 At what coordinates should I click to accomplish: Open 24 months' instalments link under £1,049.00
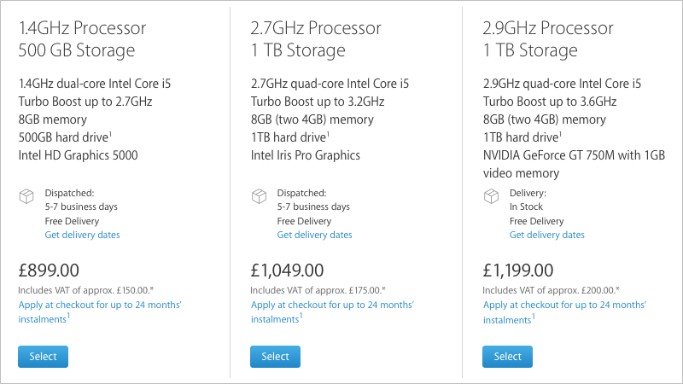pyautogui.click(x=332, y=312)
